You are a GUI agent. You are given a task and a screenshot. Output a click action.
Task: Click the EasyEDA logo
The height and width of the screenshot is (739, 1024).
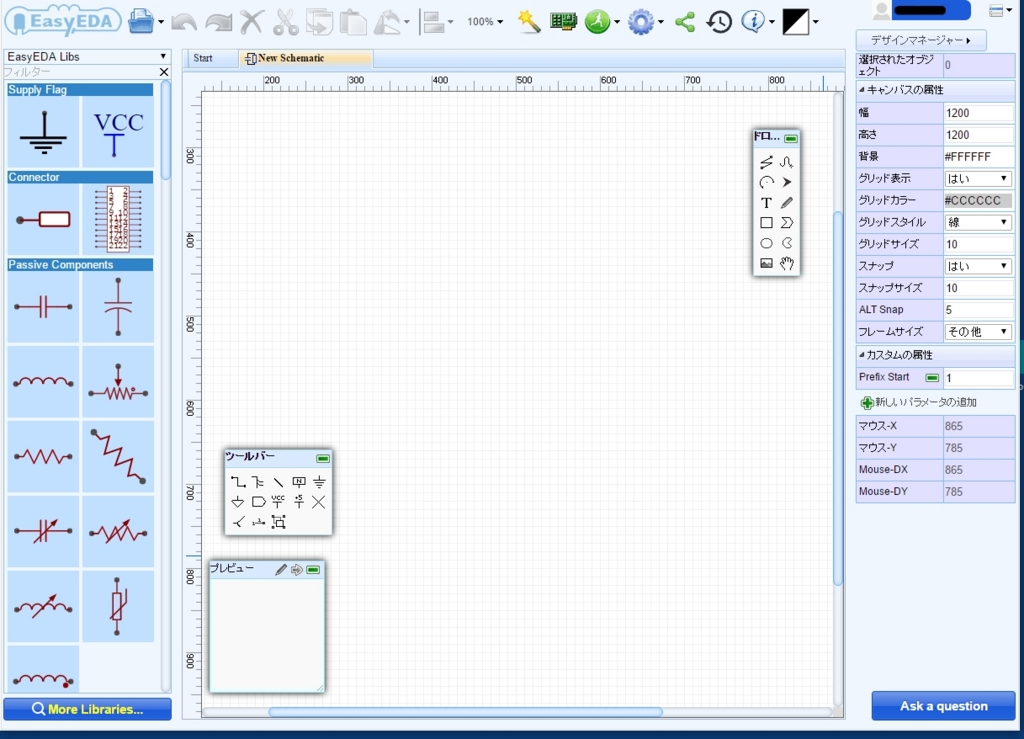(63, 21)
